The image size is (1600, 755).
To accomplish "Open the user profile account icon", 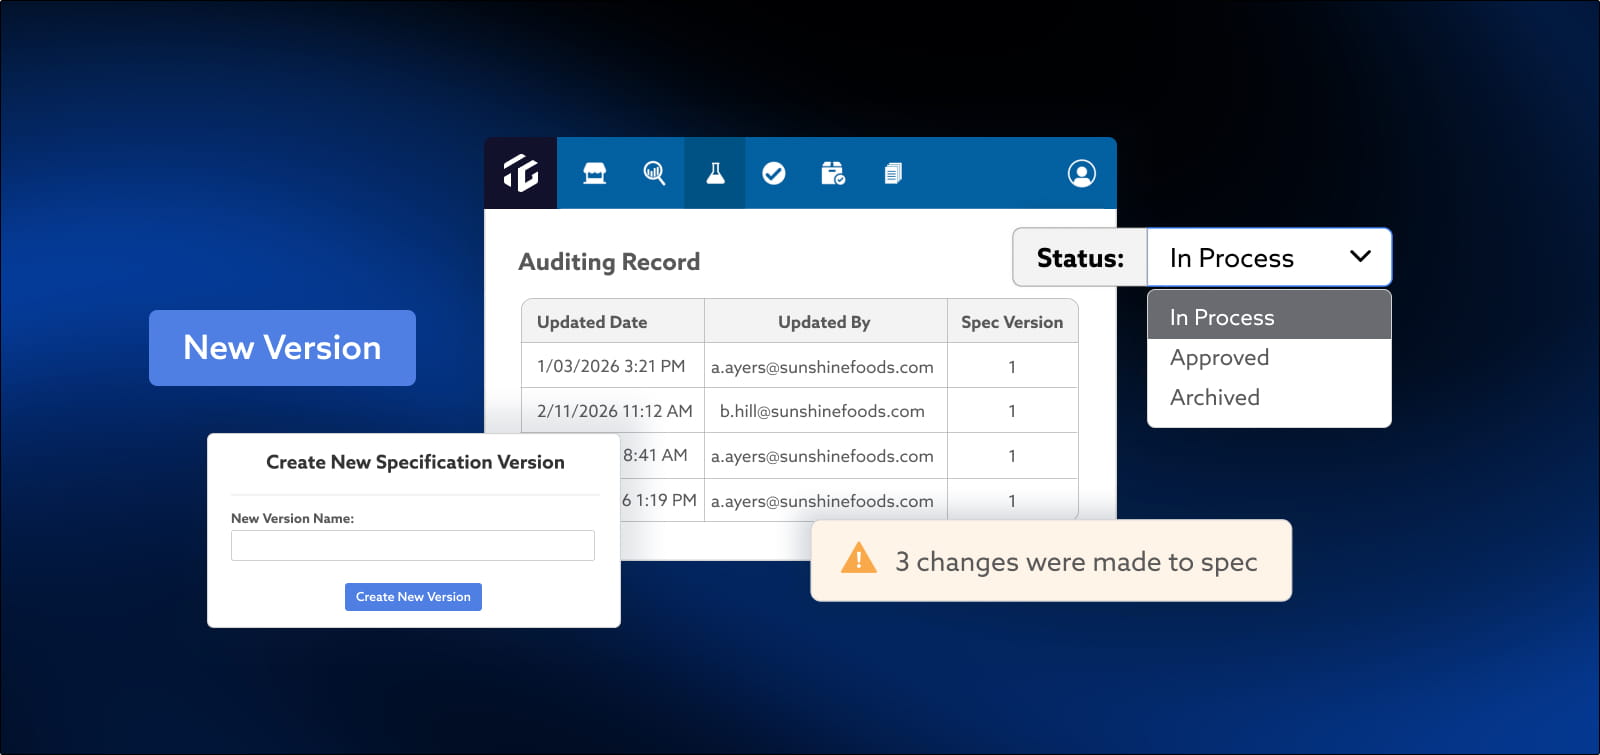I will pyautogui.click(x=1081, y=173).
